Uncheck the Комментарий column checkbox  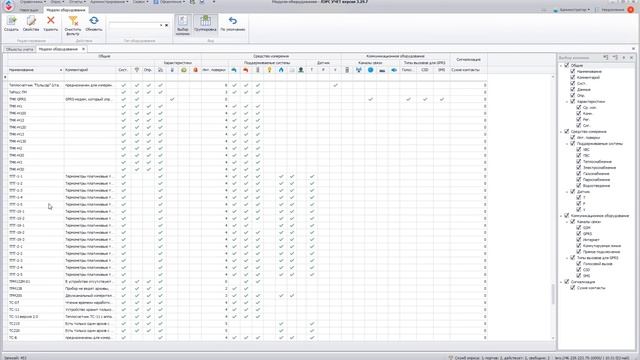(x=573, y=77)
